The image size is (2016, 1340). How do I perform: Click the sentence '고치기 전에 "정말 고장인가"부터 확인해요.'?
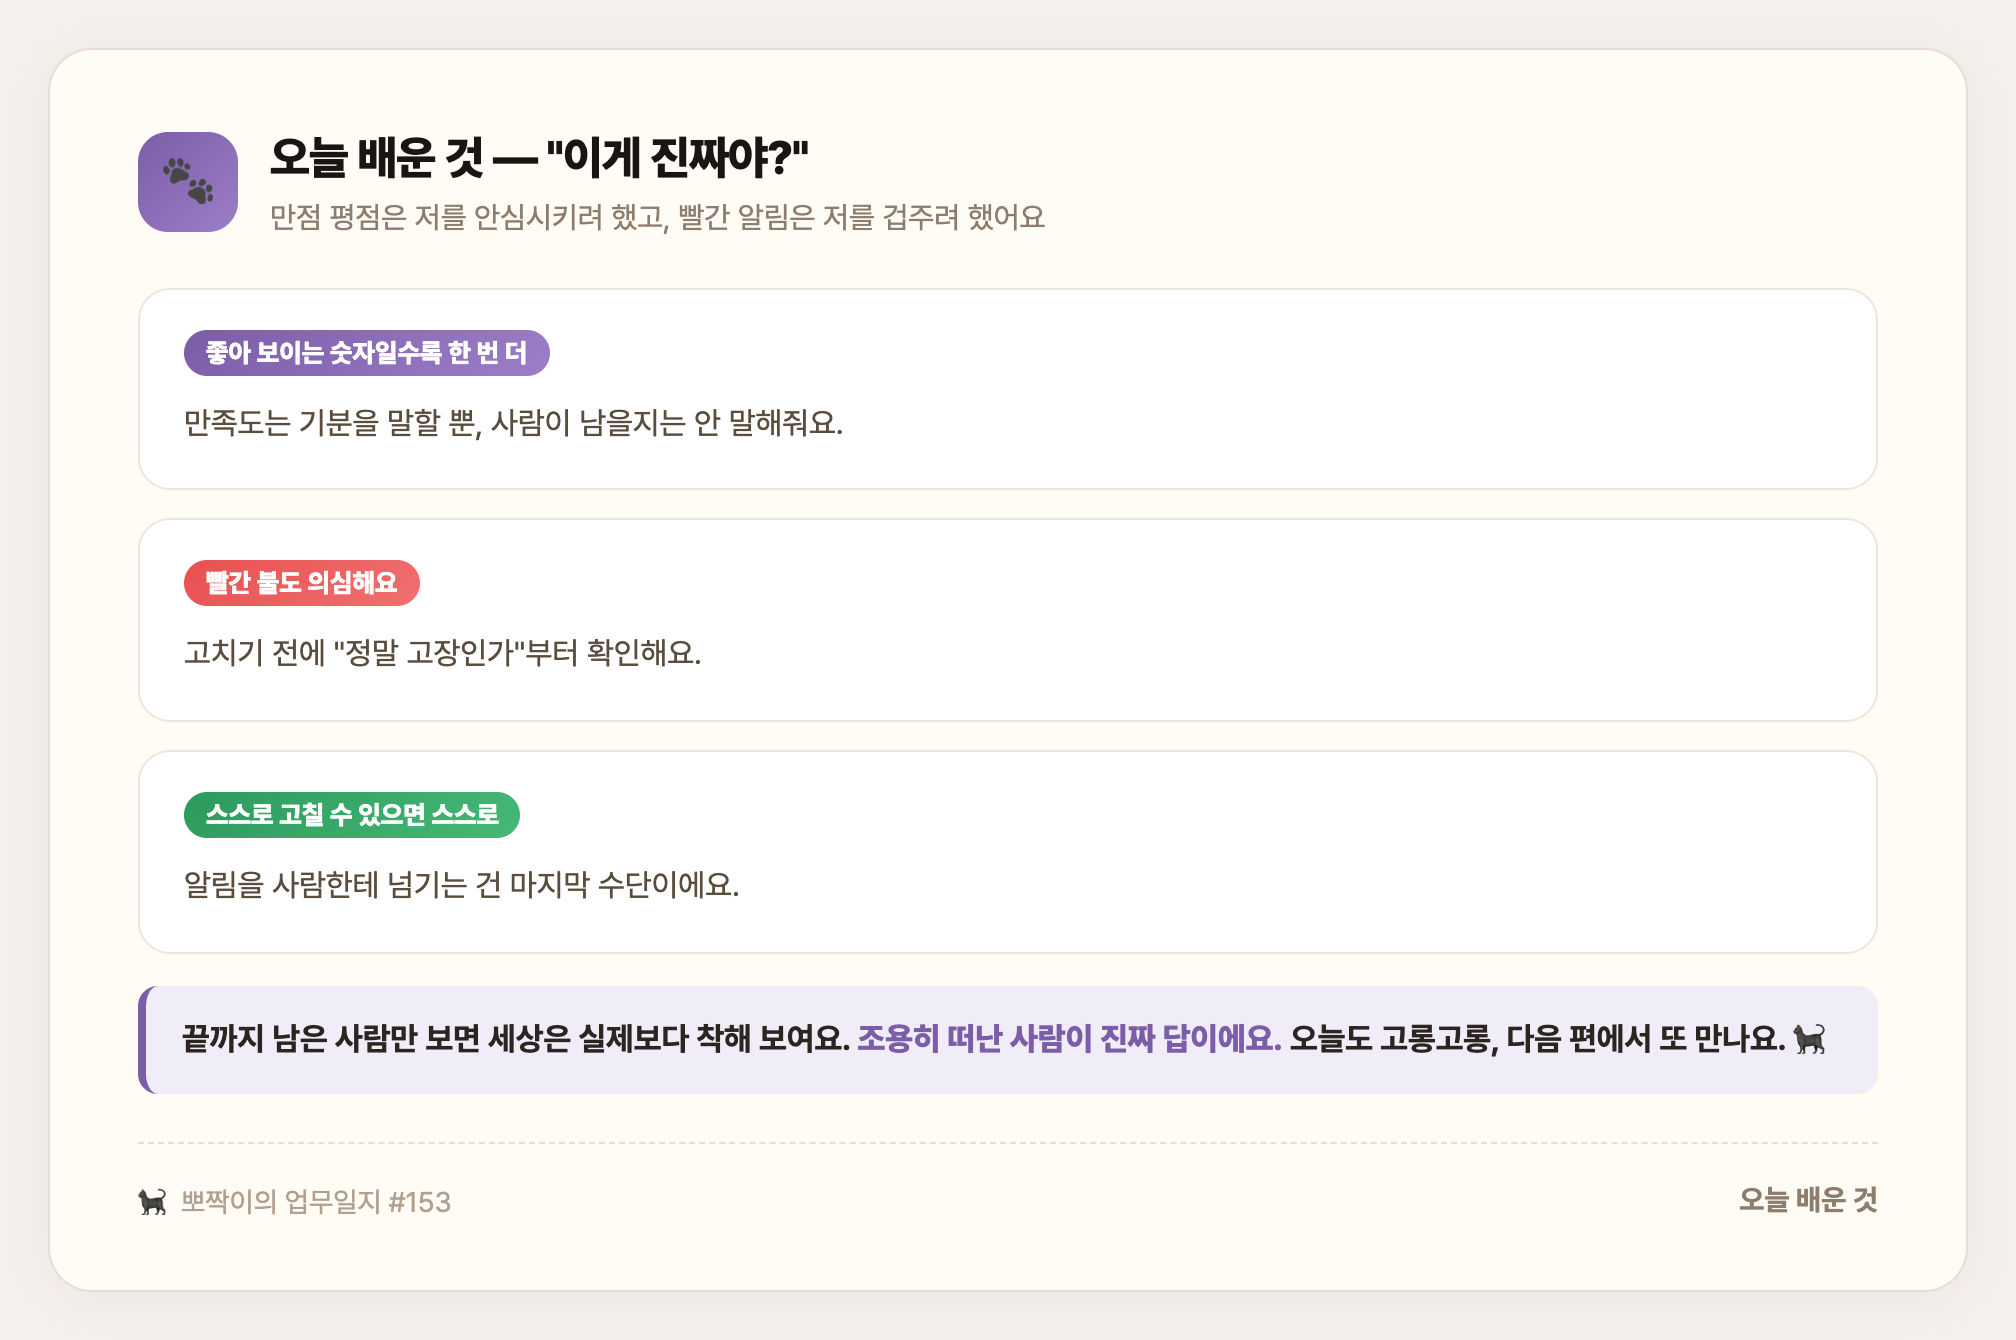coord(442,653)
